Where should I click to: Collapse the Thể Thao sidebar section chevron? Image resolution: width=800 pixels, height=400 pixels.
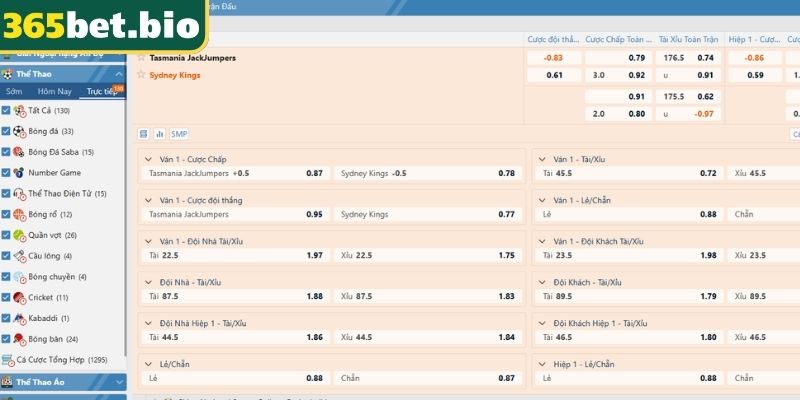pyautogui.click(x=119, y=74)
